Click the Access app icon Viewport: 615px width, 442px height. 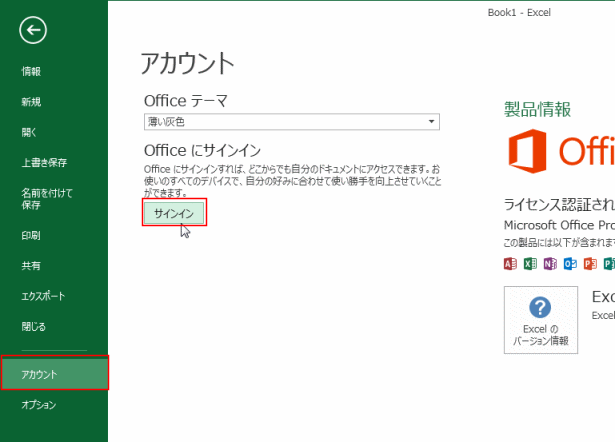click(x=510, y=264)
